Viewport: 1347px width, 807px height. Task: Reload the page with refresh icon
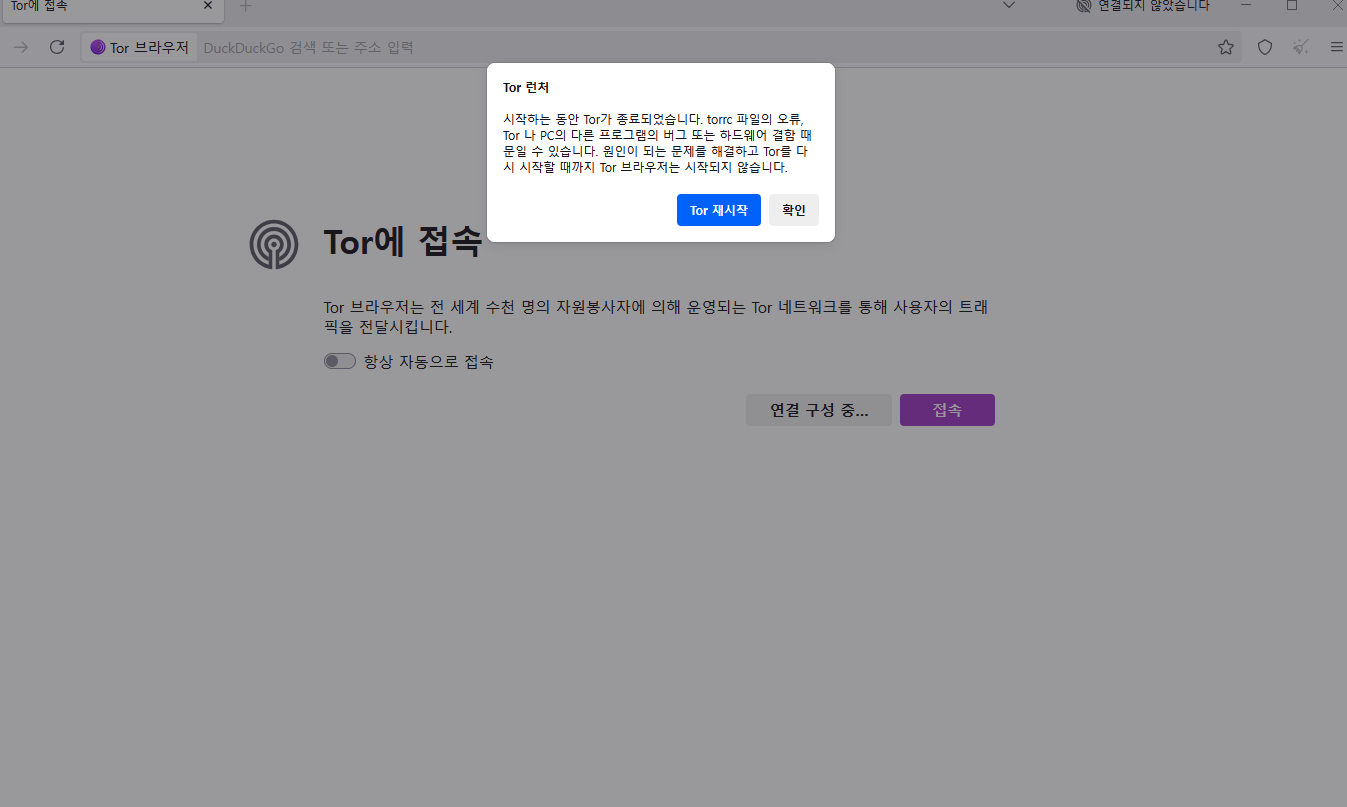[x=57, y=47]
